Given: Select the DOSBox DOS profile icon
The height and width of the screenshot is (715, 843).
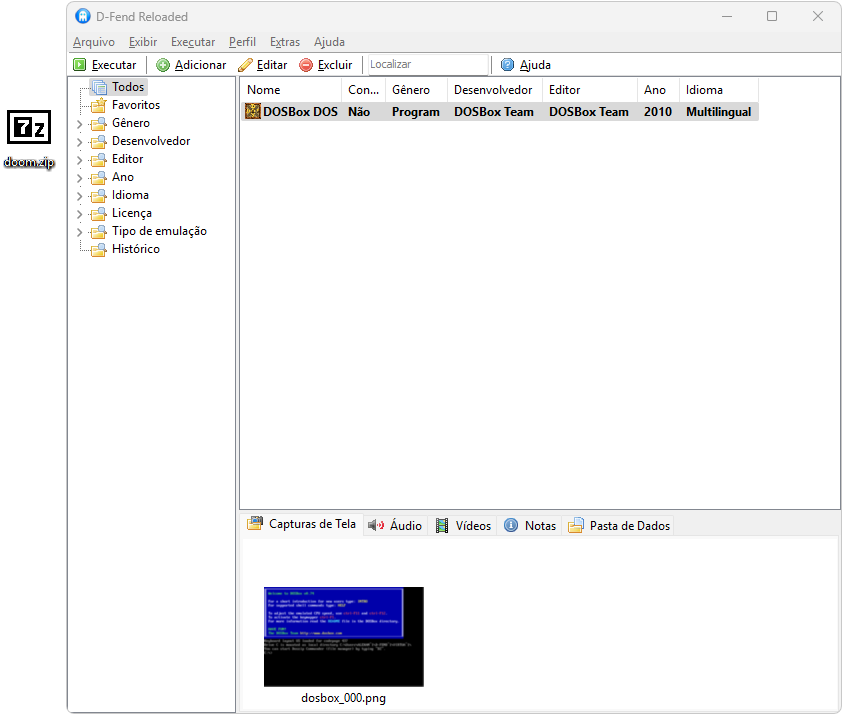Looking at the screenshot, I should click(x=253, y=112).
